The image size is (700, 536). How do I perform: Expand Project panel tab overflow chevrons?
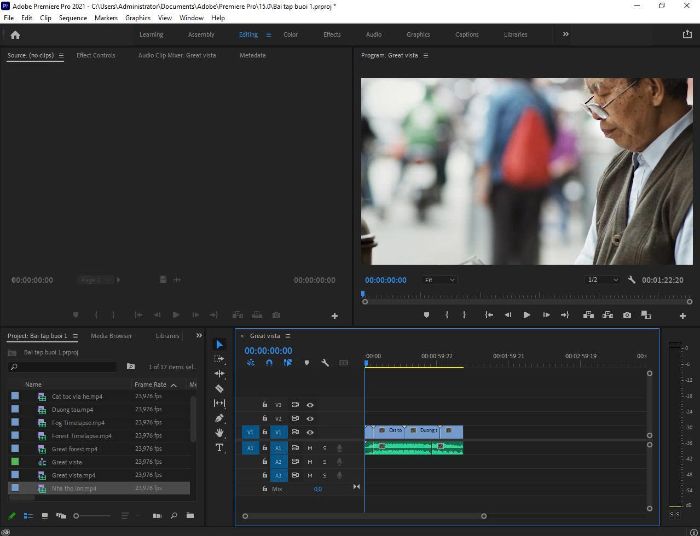pyautogui.click(x=199, y=335)
